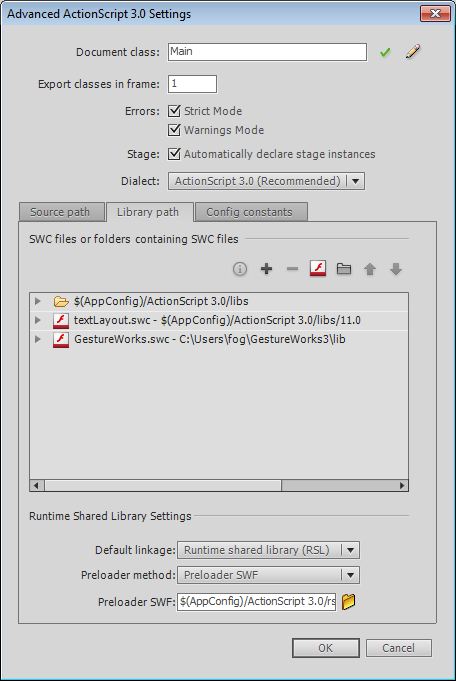This screenshot has width=456, height=681.
Task: Select the $(AppConfig)/ActionScript 3.0/libs text
Action: pos(161,301)
